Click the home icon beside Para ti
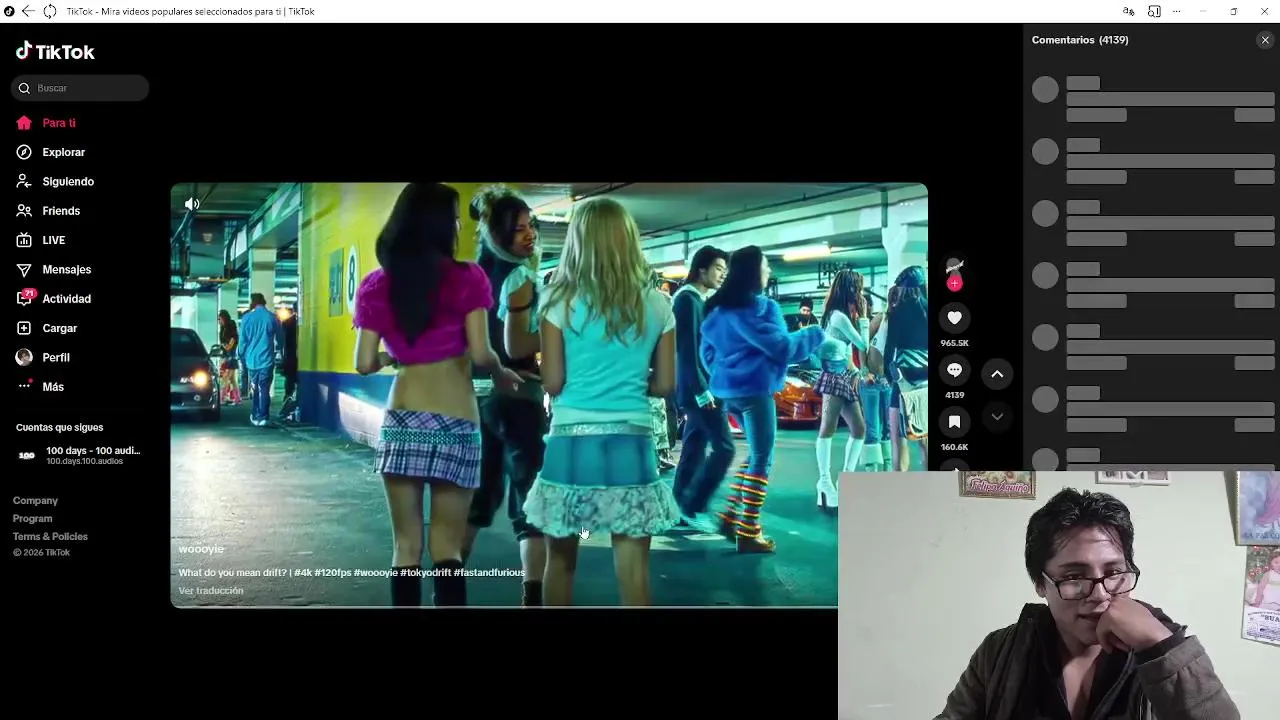The width and height of the screenshot is (1280, 720). tap(24, 123)
